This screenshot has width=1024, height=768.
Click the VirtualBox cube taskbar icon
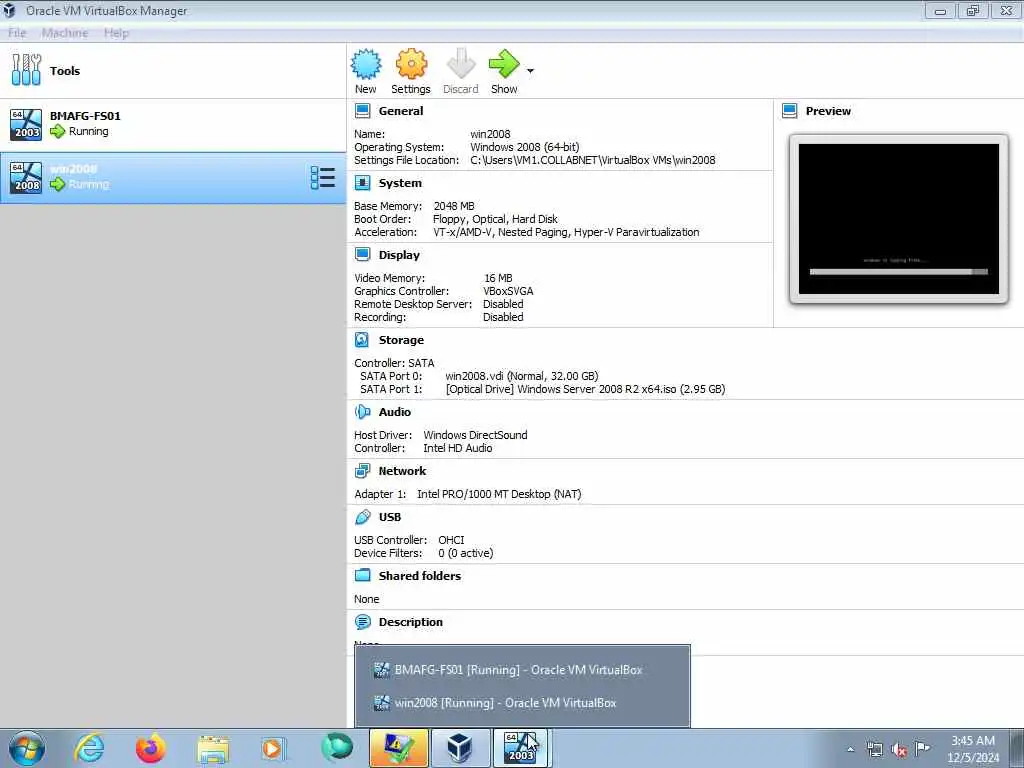[x=460, y=748]
